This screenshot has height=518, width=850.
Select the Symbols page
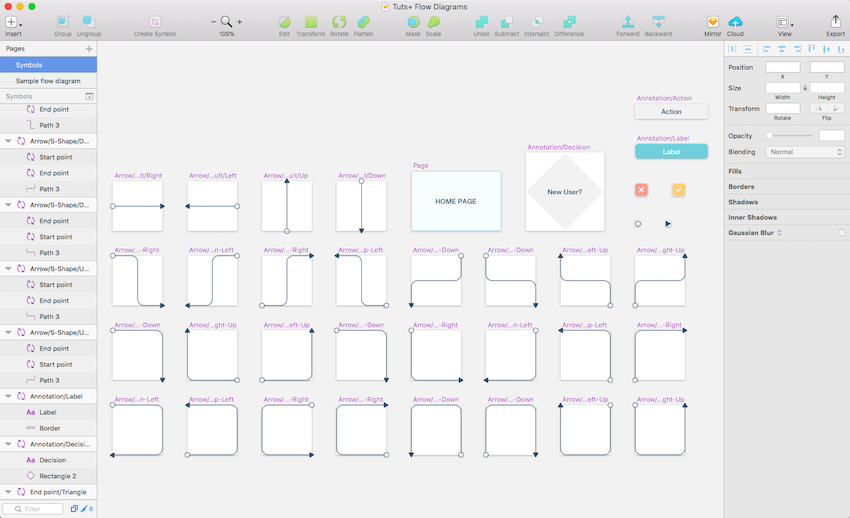48,65
